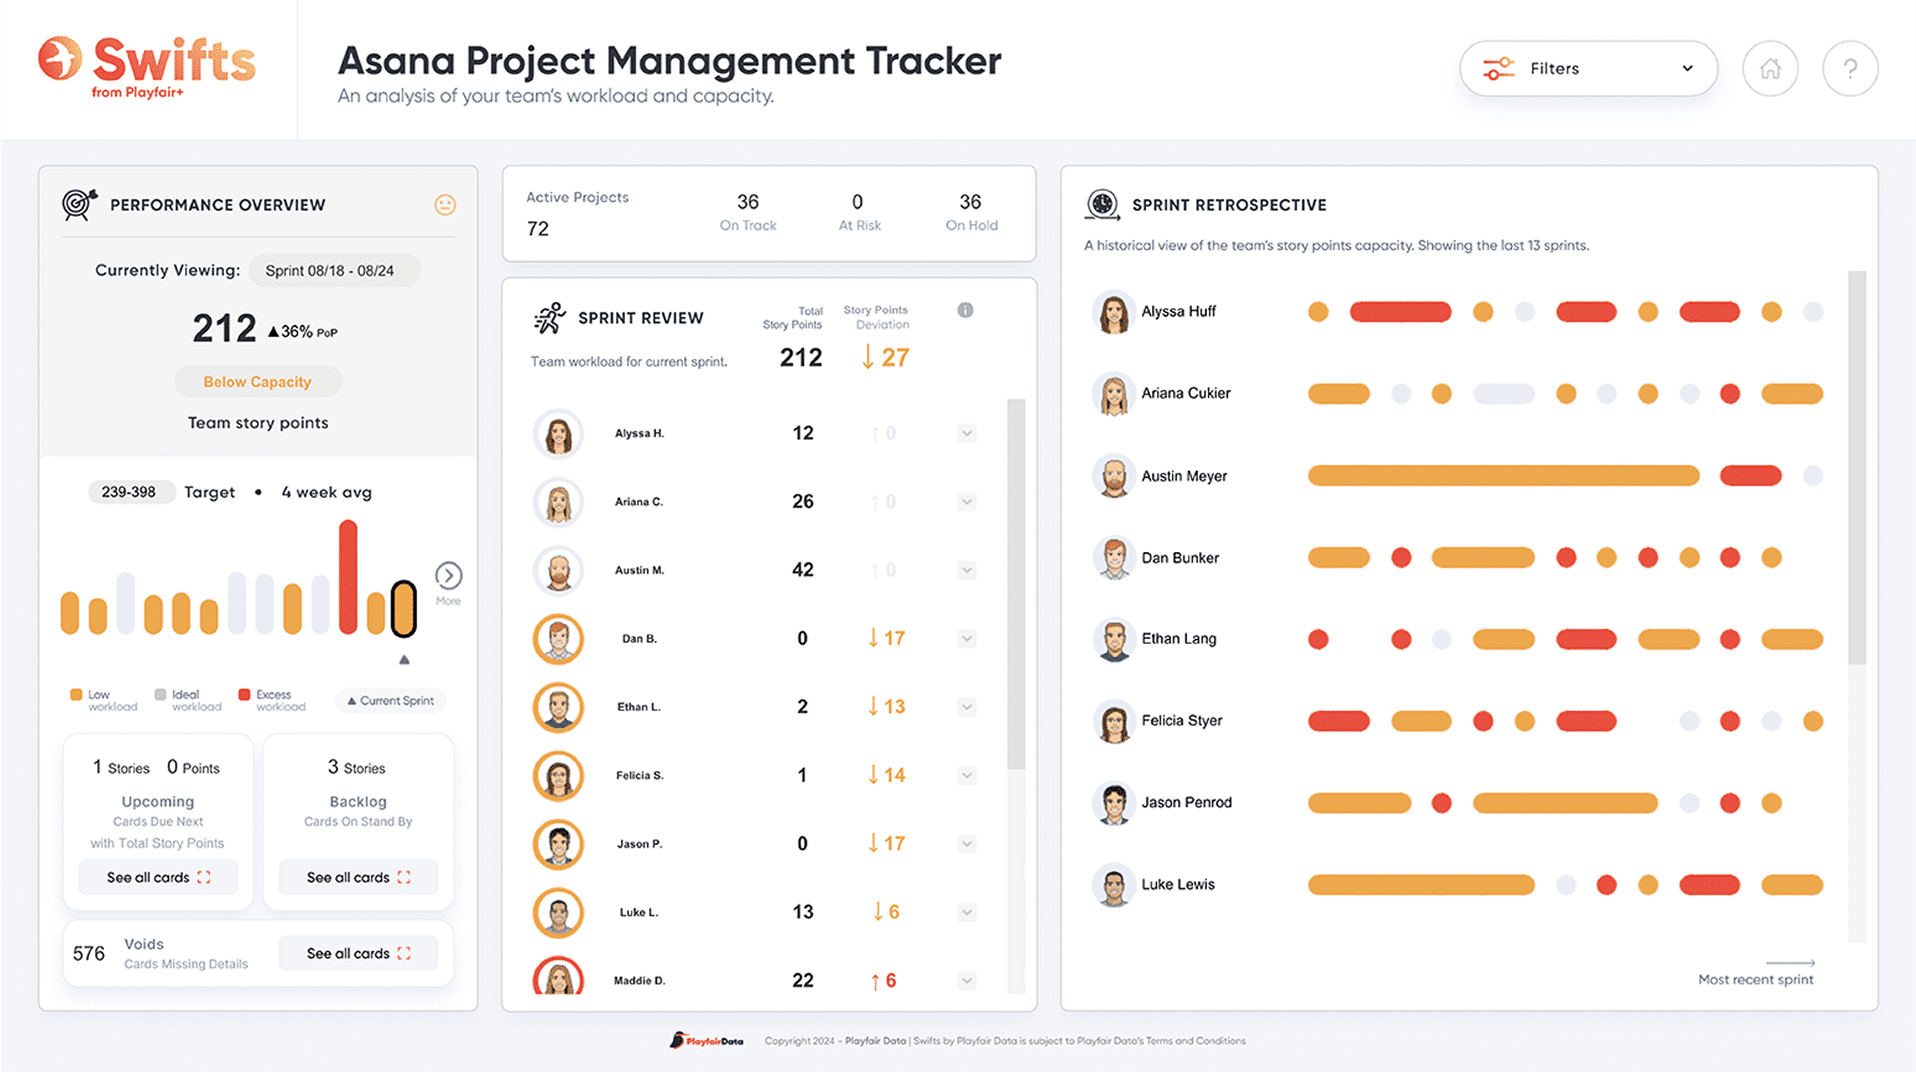Click the Sprint Retrospective clock icon
1916x1080 pixels.
click(x=1102, y=204)
